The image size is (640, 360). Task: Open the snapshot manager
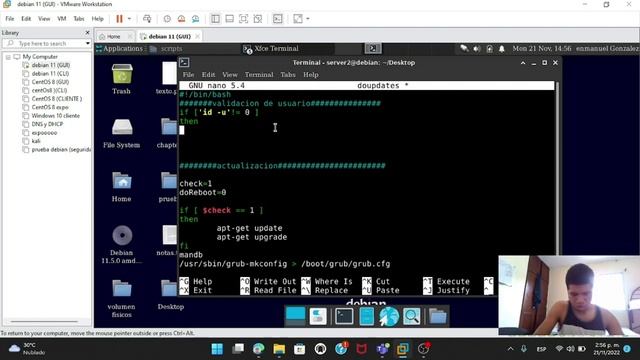pyautogui.click(x=196, y=19)
